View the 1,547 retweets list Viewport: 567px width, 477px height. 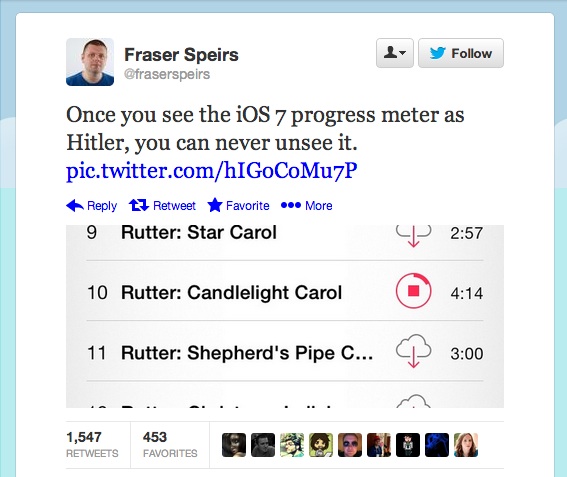(x=92, y=444)
